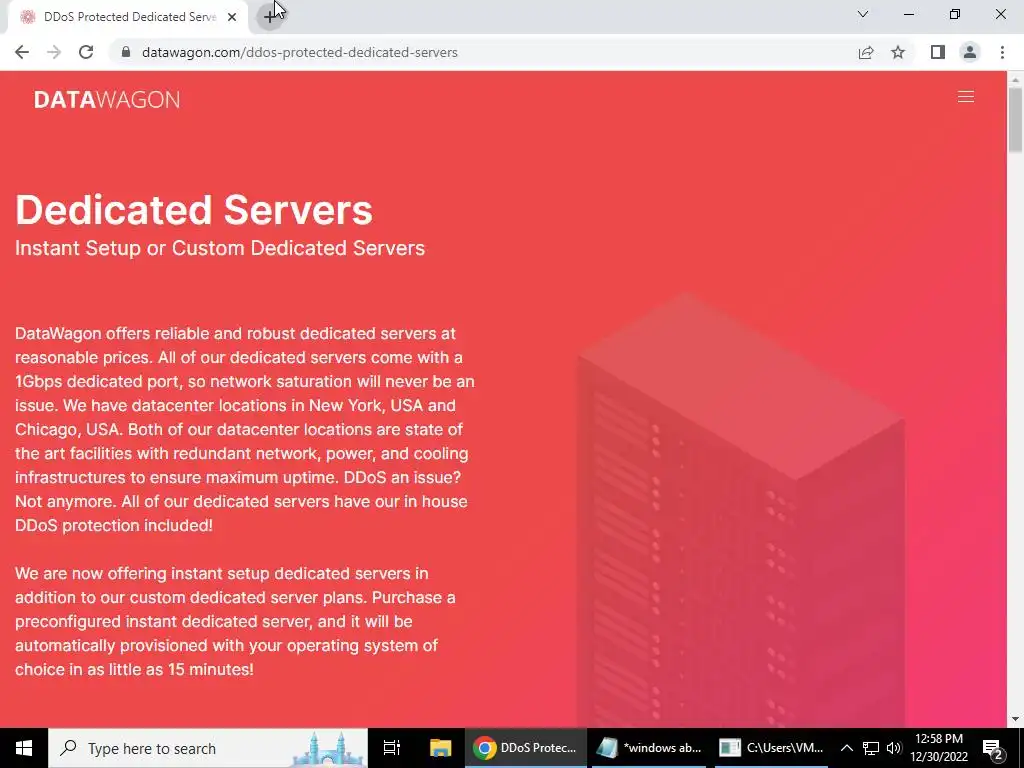Open the hamburger menu on DataWagon page
Image resolution: width=1024 pixels, height=768 pixels.
coord(965,97)
